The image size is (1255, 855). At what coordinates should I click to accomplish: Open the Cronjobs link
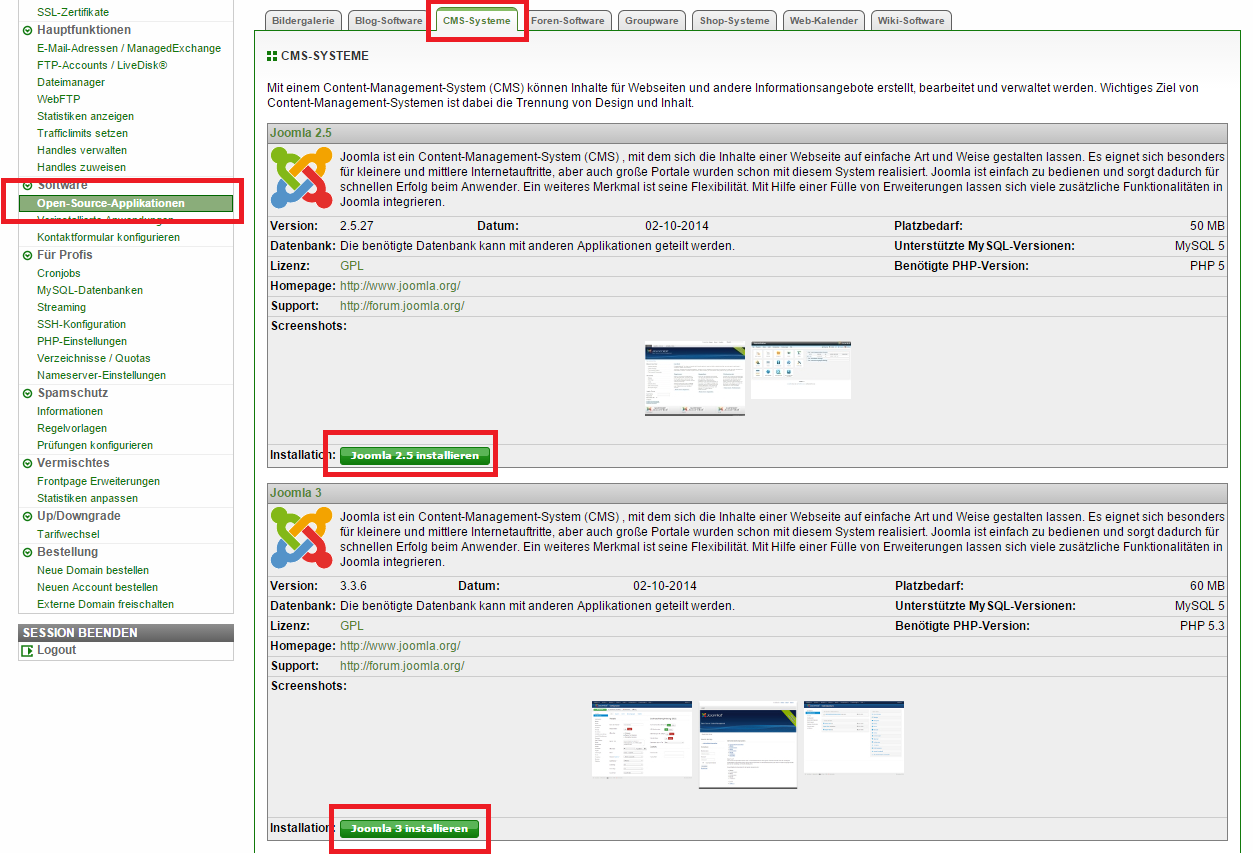[x=59, y=273]
